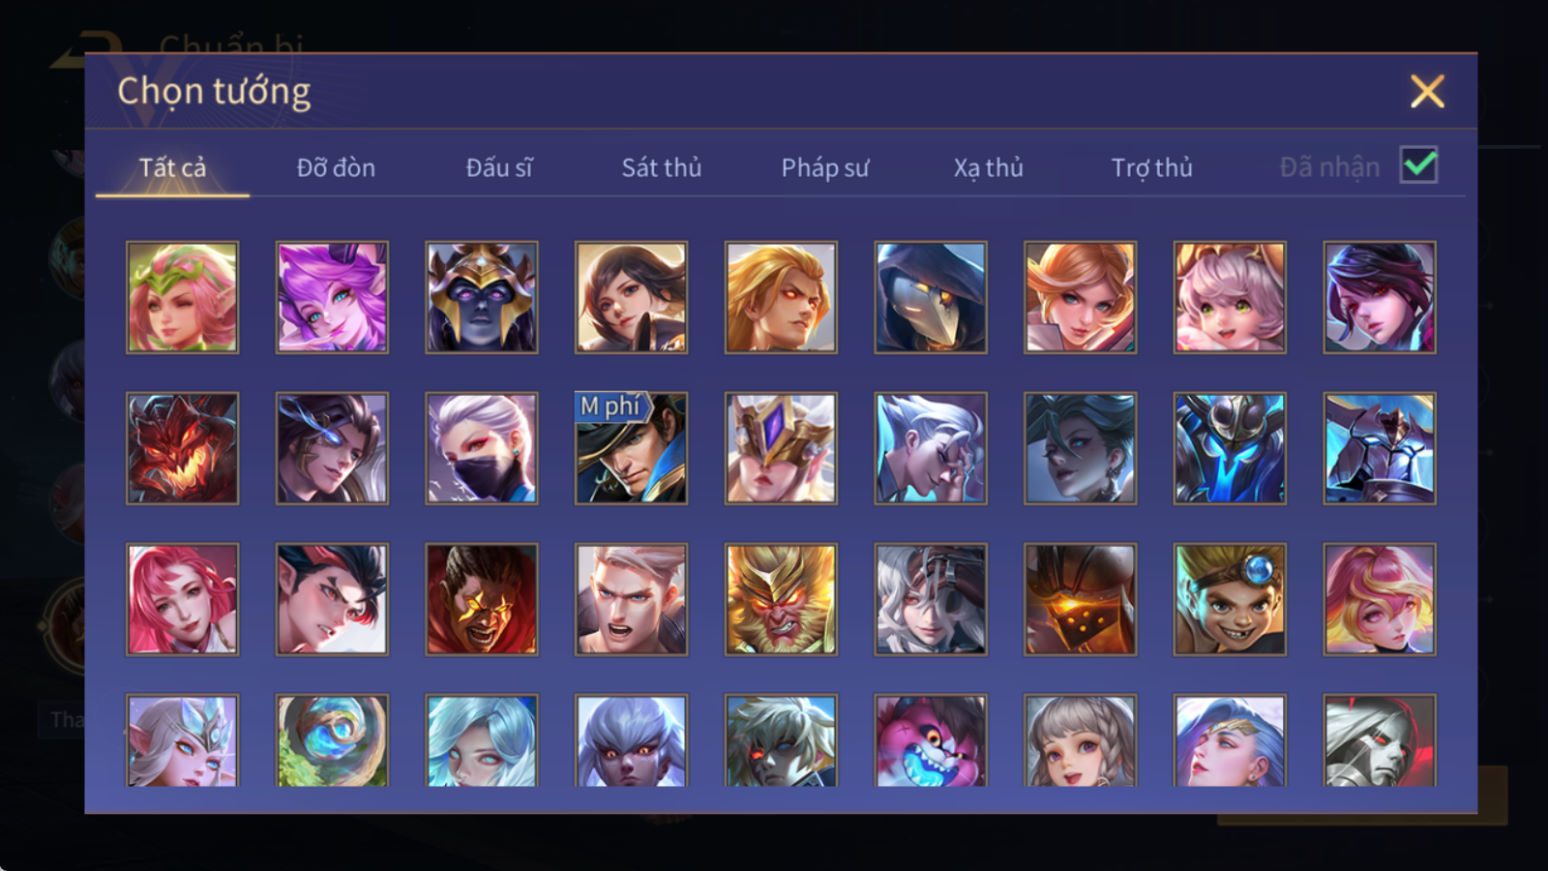Screen dimensions: 1548x871
Task: Pick the pink grinning cat hero
Action: click(930, 740)
